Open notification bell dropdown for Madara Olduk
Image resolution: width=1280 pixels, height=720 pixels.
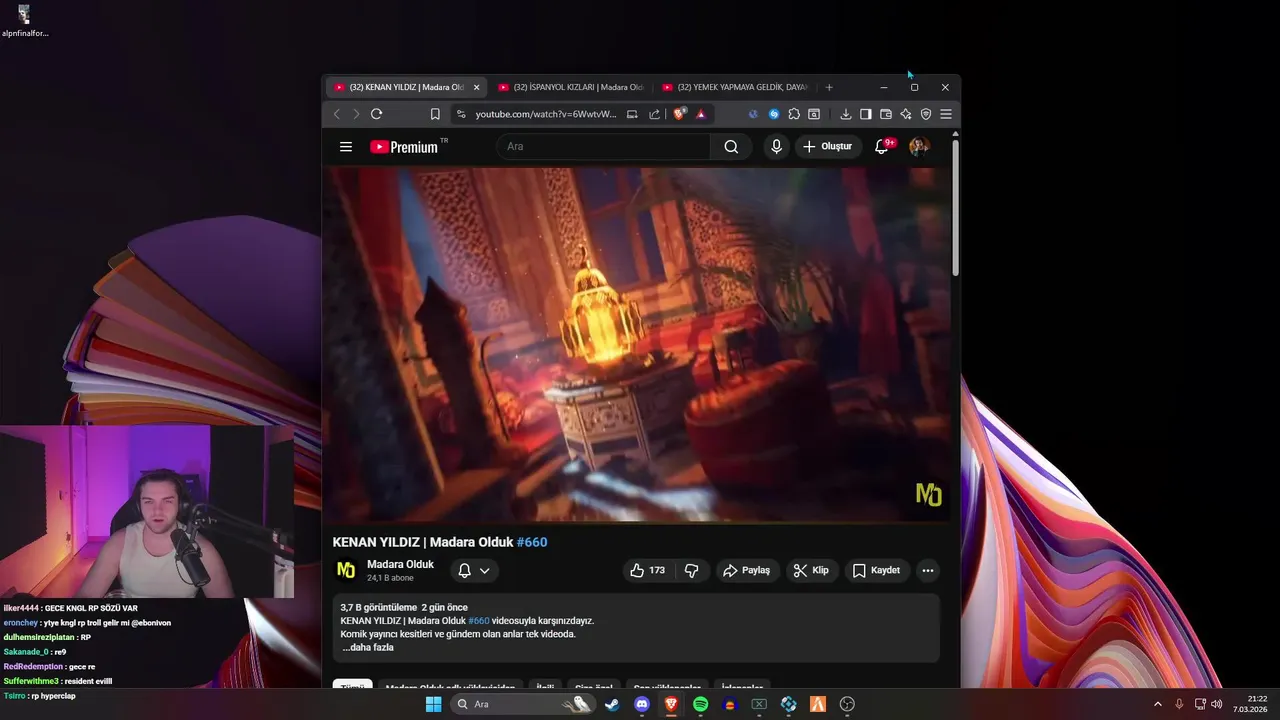click(x=474, y=570)
